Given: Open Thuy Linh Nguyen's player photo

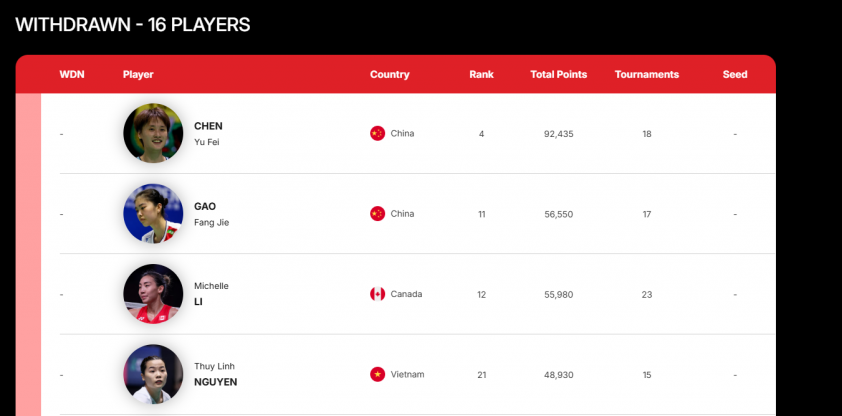Looking at the screenshot, I should (153, 374).
